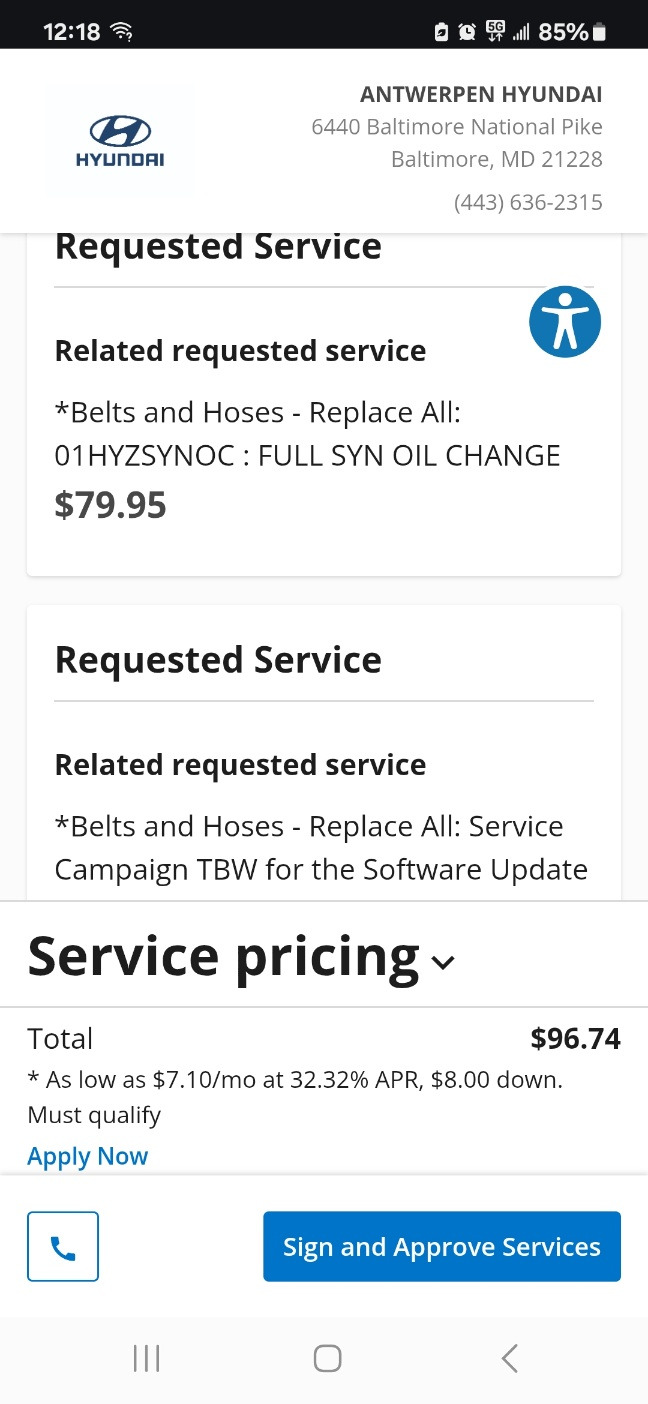Expand the Service pricing chevron

(443, 962)
